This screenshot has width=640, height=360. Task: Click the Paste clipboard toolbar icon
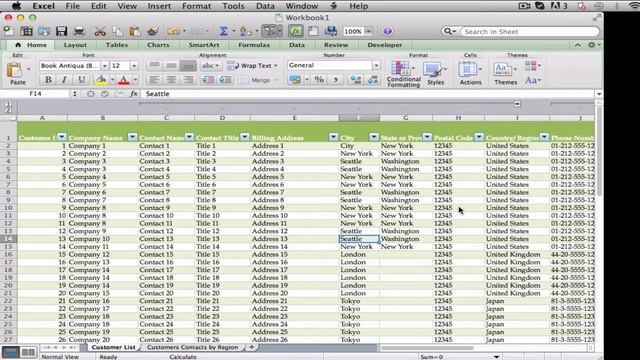135,31
